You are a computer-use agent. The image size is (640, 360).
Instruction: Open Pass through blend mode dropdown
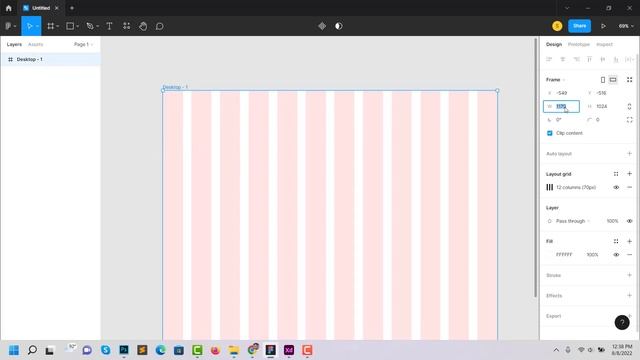pos(573,221)
